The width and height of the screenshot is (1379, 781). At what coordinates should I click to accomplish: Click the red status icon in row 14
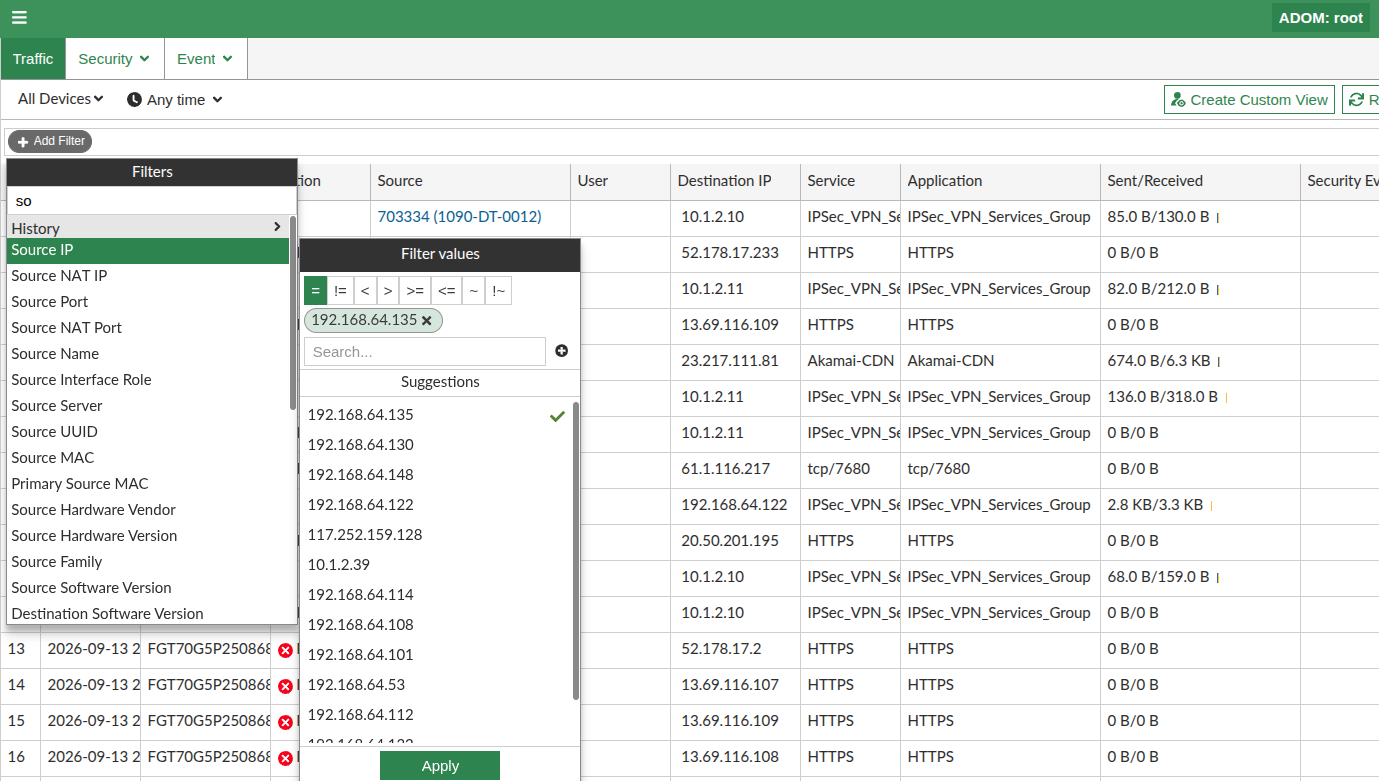click(x=285, y=686)
